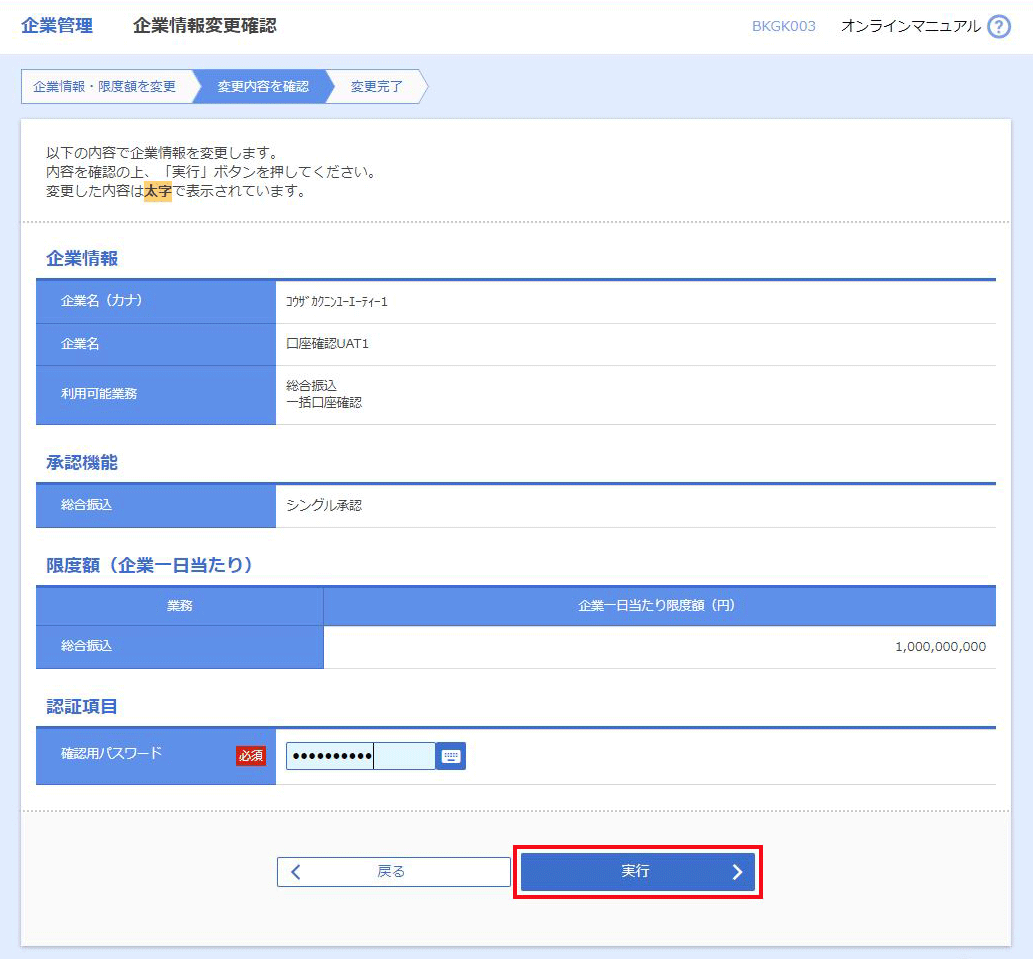1033x959 pixels.
Task: Click the limit amount 1,000,000,000
Action: (940, 647)
